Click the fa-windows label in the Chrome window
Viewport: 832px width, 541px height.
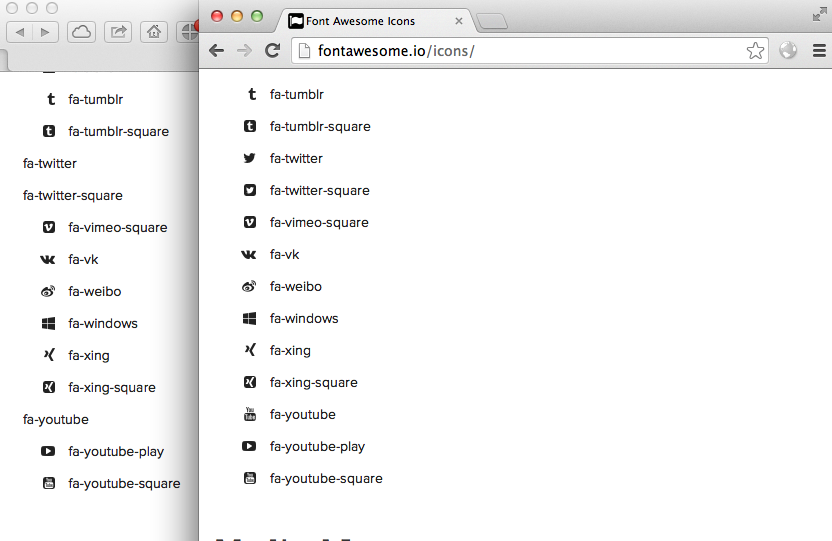point(304,319)
